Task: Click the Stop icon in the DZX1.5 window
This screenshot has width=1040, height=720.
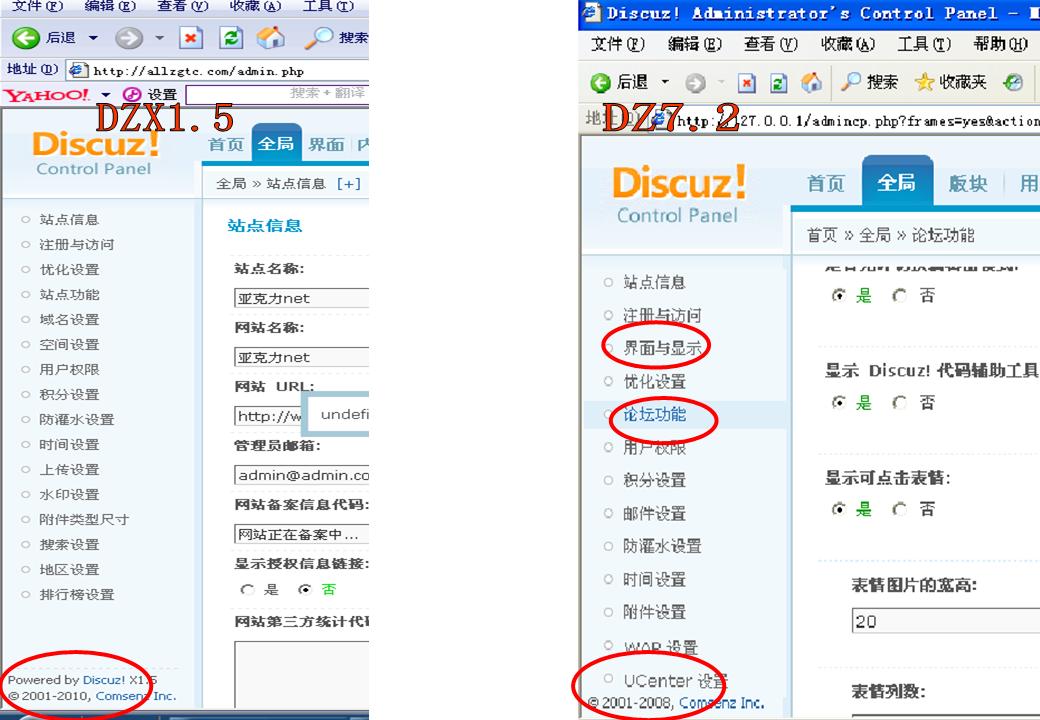Action: tap(191, 38)
